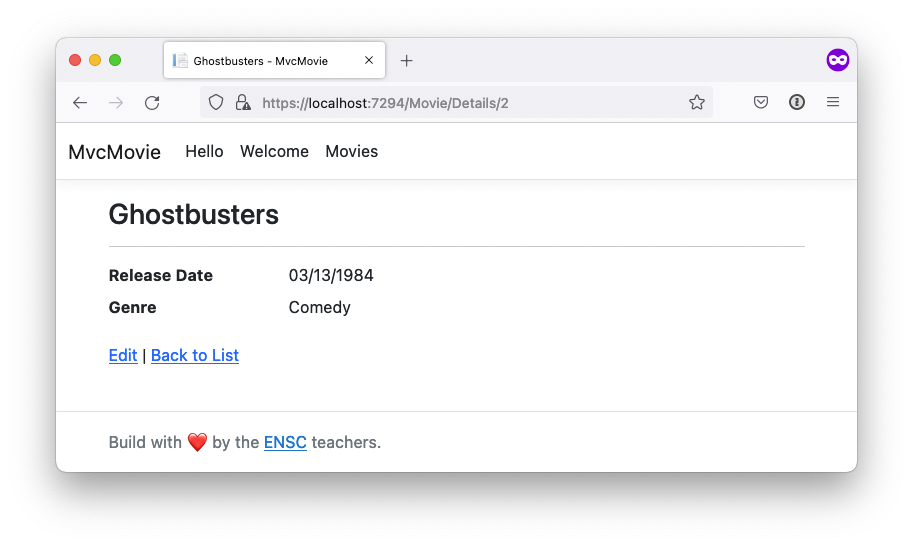Close the Ghostbusters - MvcMovie tab
913x546 pixels.
[369, 60]
